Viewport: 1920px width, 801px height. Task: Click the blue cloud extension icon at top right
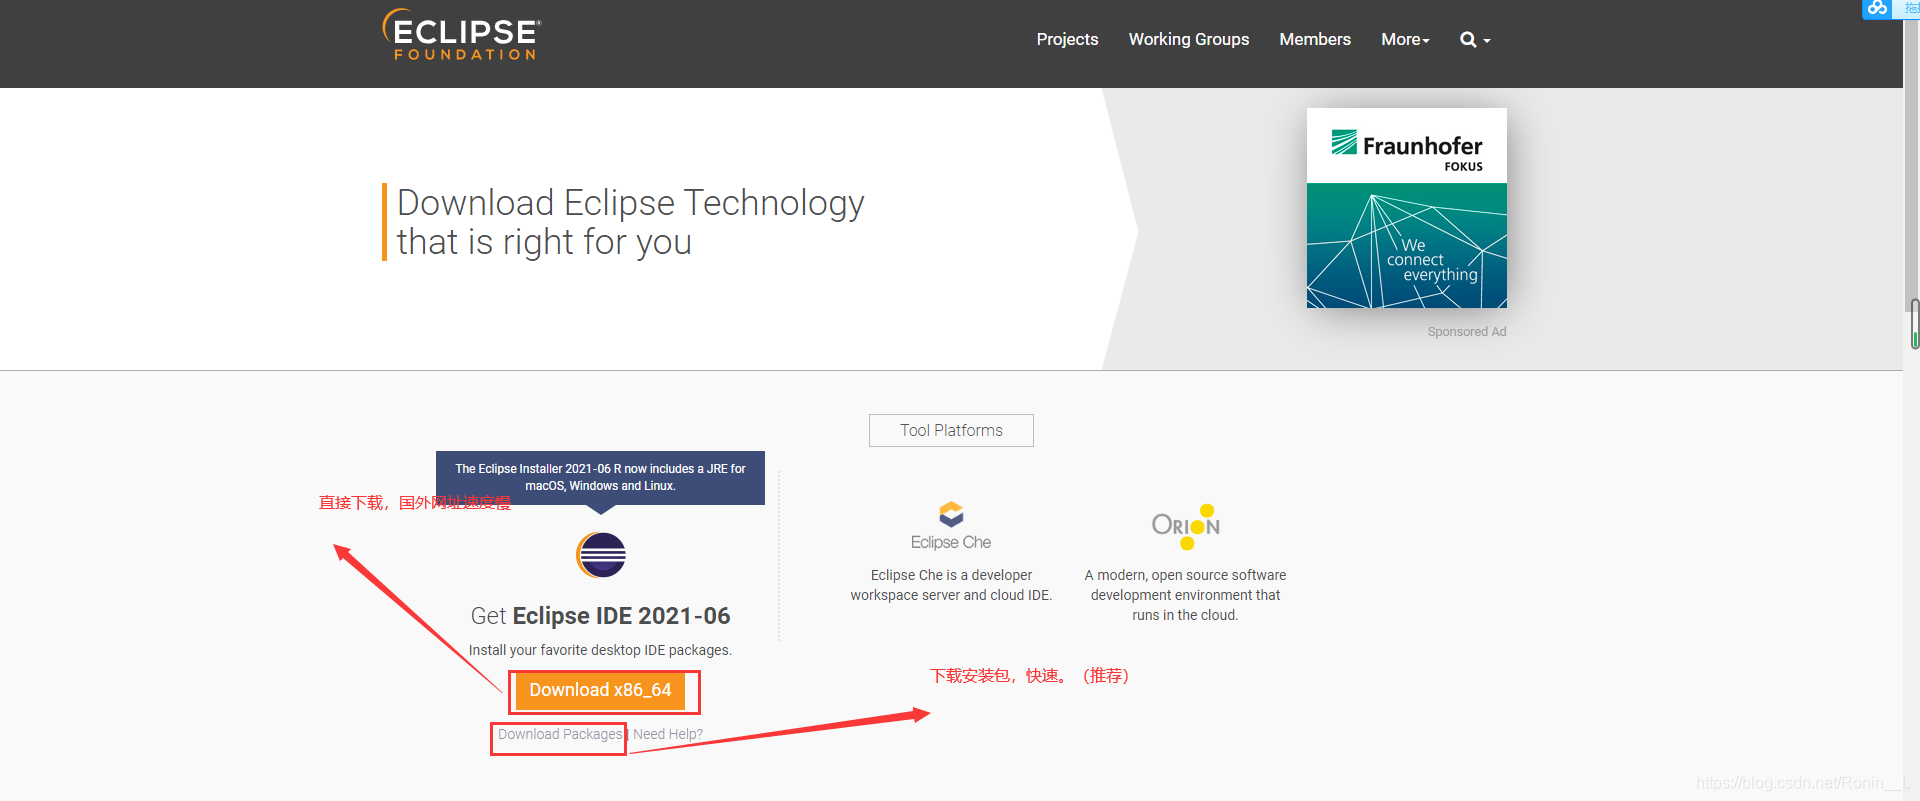(x=1877, y=8)
